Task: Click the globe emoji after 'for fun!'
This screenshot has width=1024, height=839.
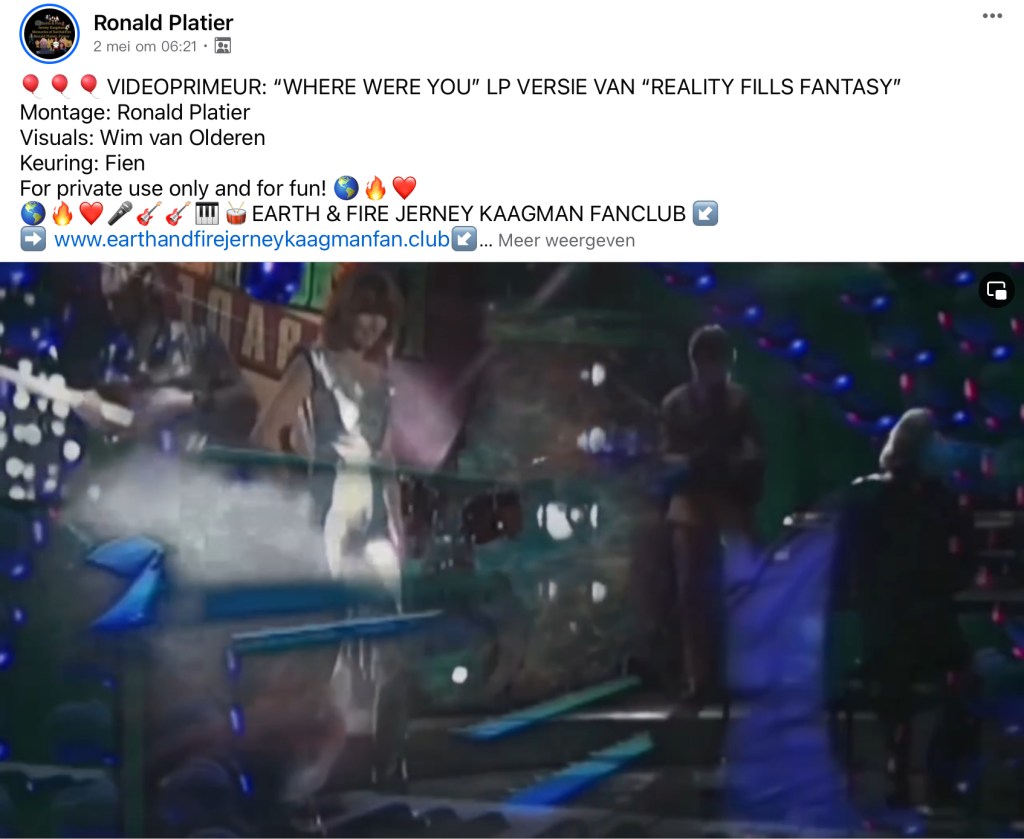Action: point(346,188)
